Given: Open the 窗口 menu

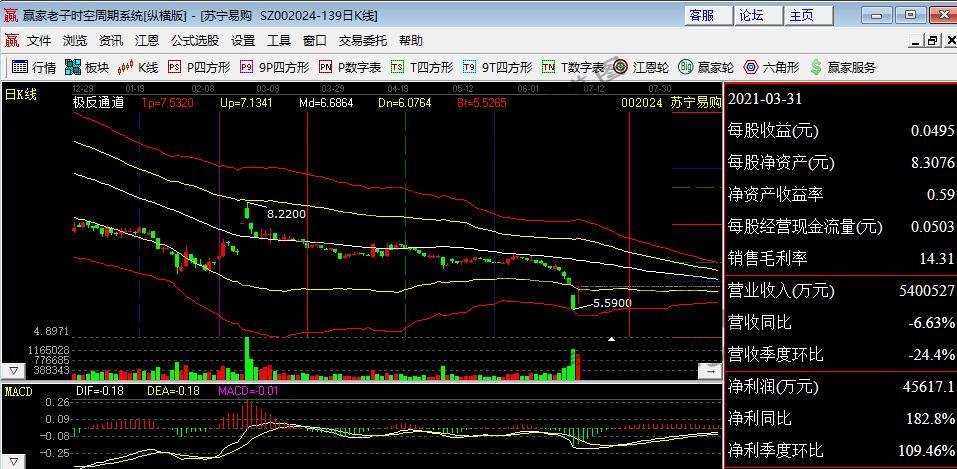Looking at the screenshot, I should tap(315, 41).
